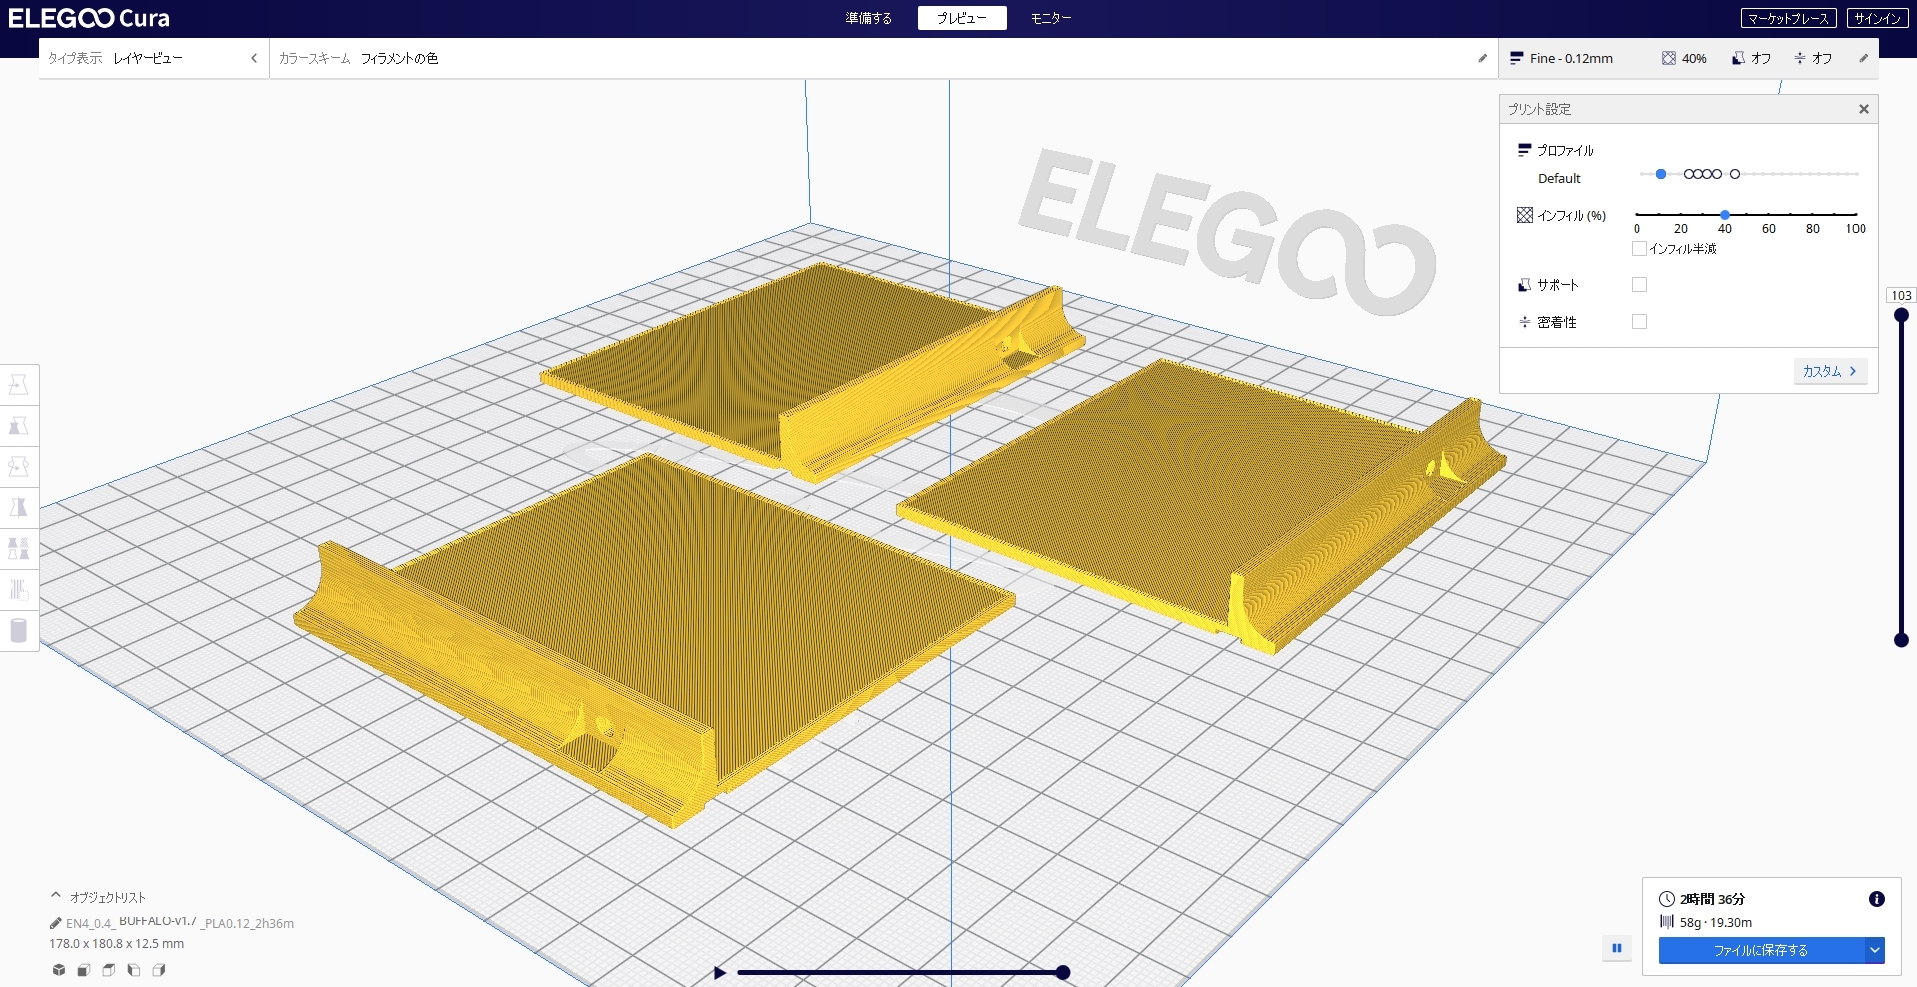Click the 40% infill summary in header
Viewport: 1917px width, 987px height.
(1685, 58)
